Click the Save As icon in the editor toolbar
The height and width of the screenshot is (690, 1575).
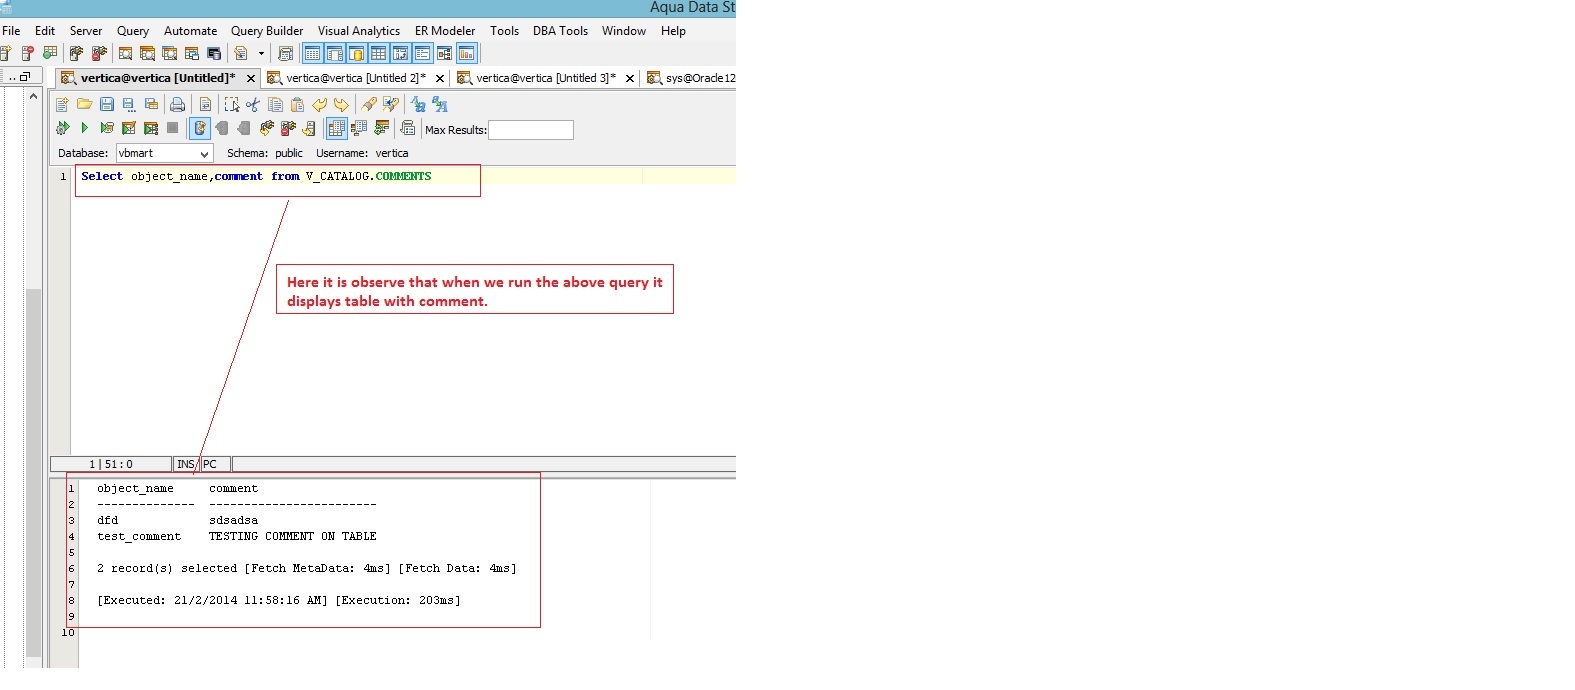pyautogui.click(x=129, y=104)
